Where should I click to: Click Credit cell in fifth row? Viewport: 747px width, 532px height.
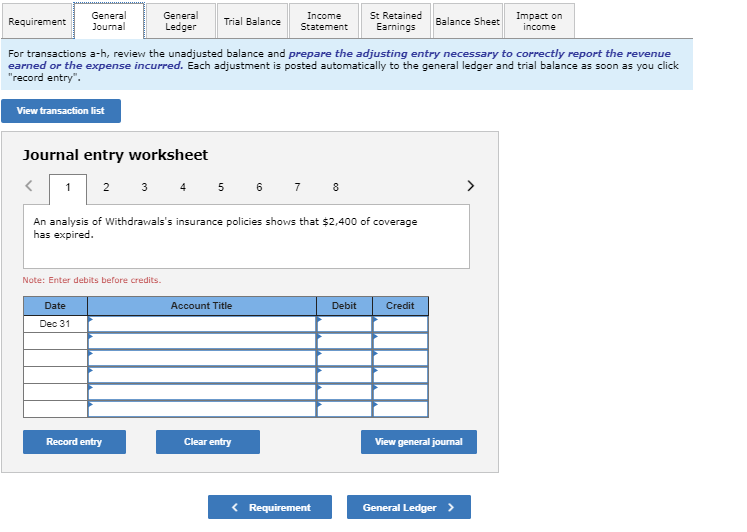point(400,392)
